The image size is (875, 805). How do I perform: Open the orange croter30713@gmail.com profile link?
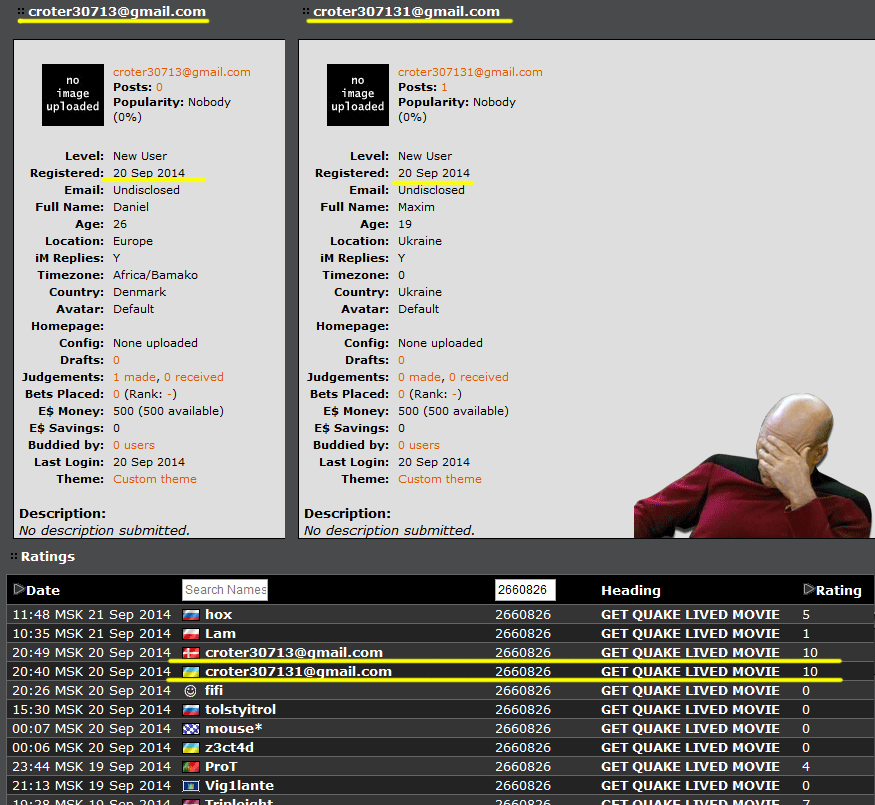(x=181, y=72)
